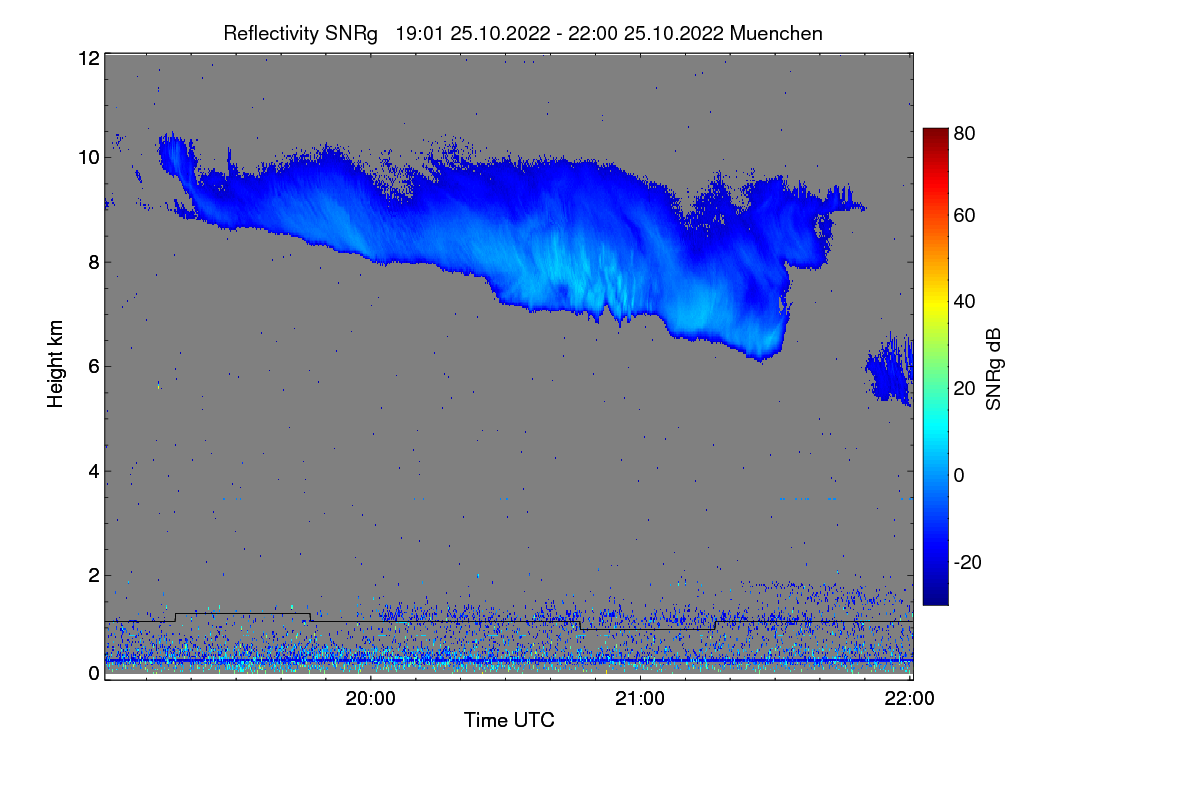Click the 'Time UTC' axis label

(x=509, y=720)
